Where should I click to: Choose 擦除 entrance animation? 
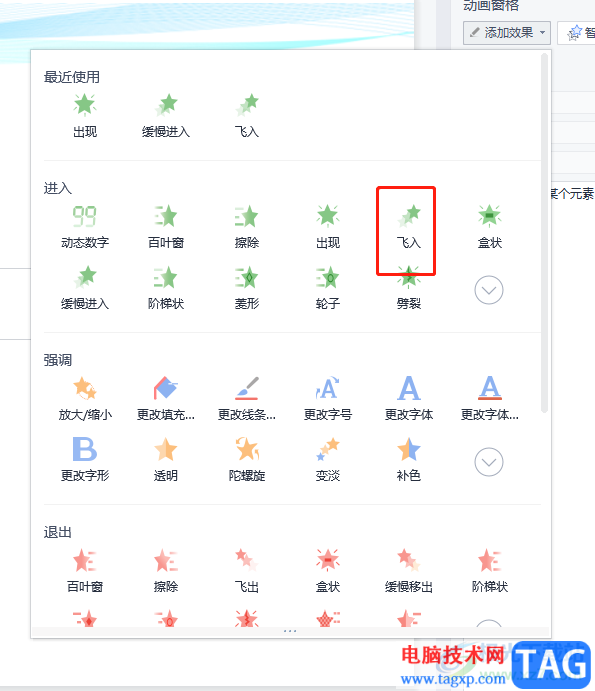click(247, 227)
